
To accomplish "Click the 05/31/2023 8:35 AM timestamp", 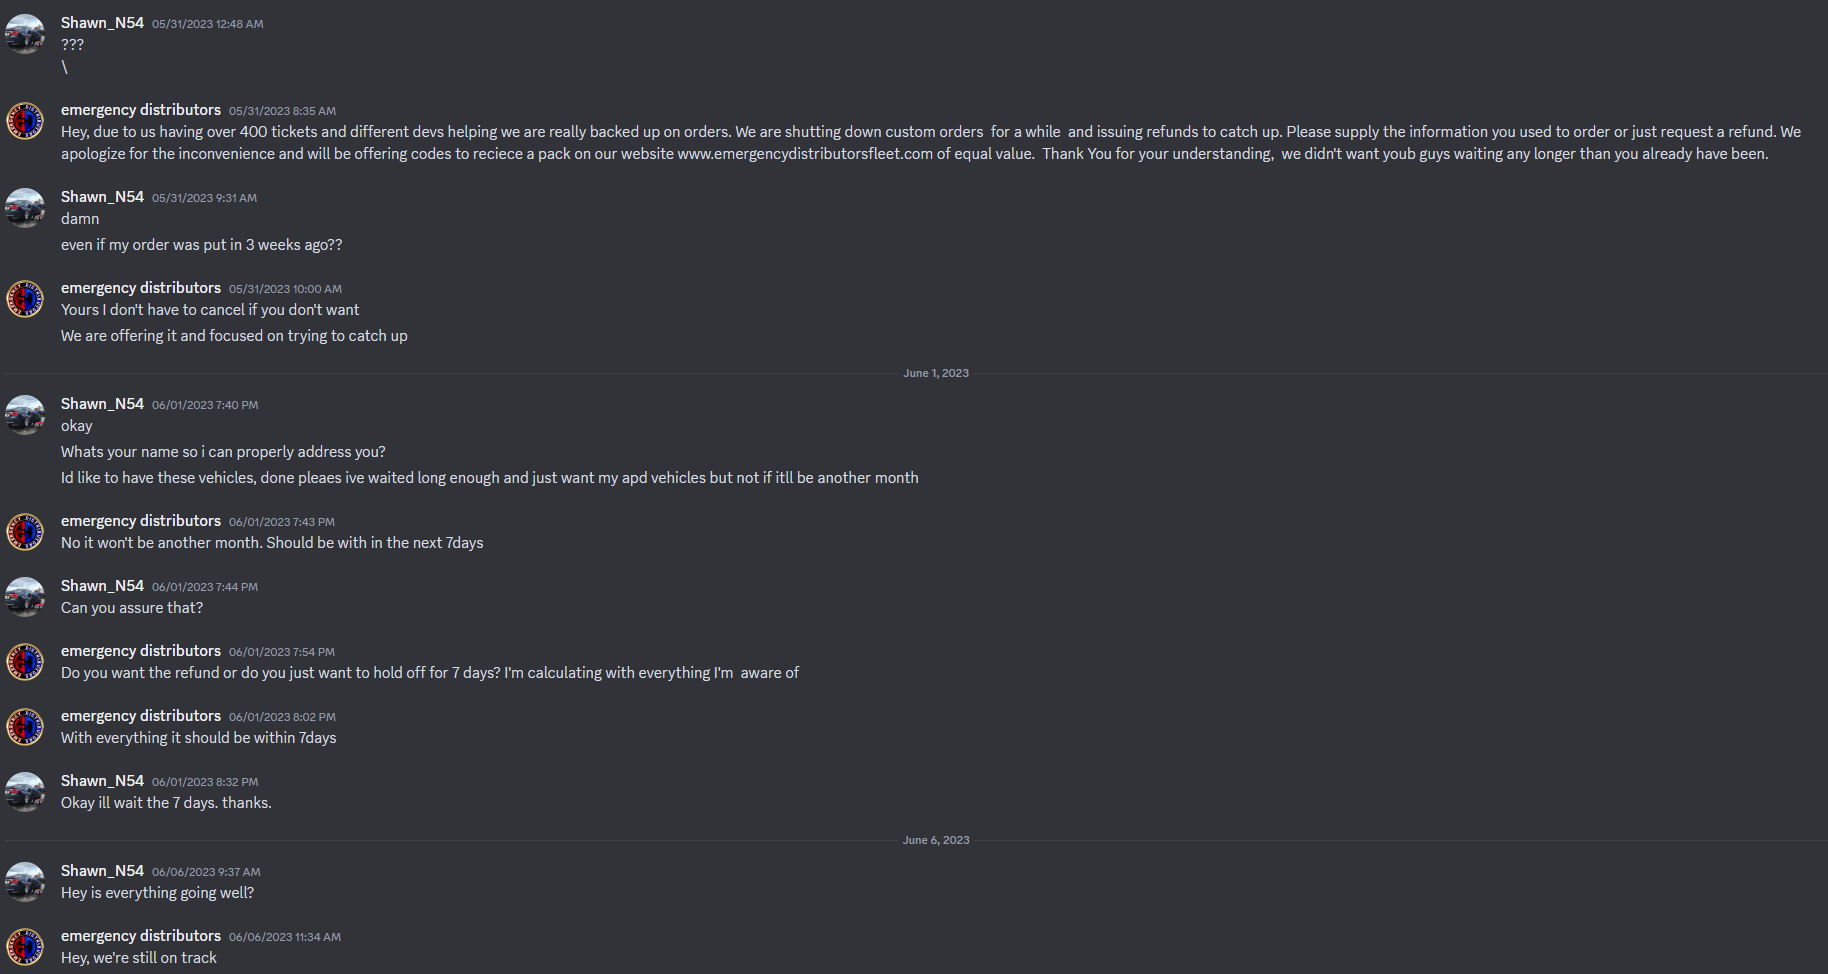I will click(282, 111).
